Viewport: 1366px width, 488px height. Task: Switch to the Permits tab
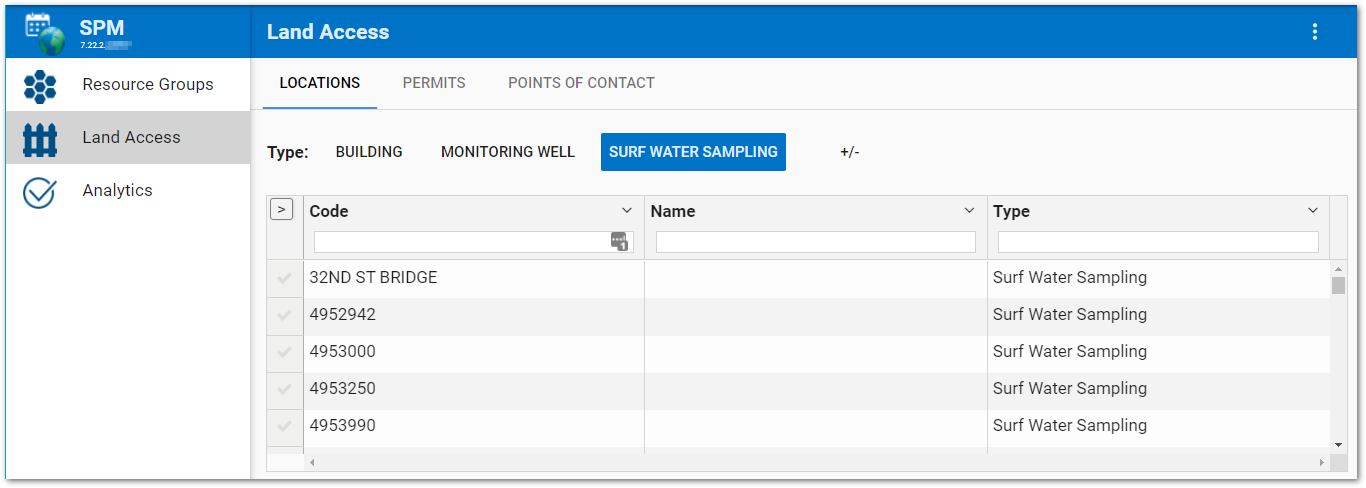click(434, 83)
